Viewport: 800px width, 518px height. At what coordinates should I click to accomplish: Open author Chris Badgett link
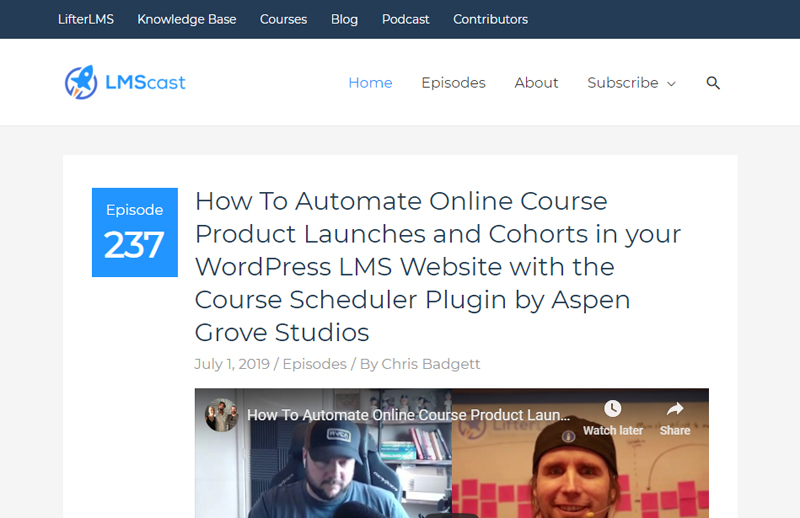(431, 364)
